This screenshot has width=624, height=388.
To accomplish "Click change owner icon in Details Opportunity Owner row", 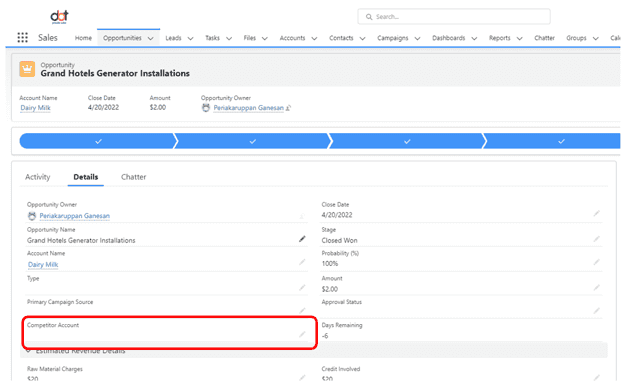I will click(x=302, y=216).
